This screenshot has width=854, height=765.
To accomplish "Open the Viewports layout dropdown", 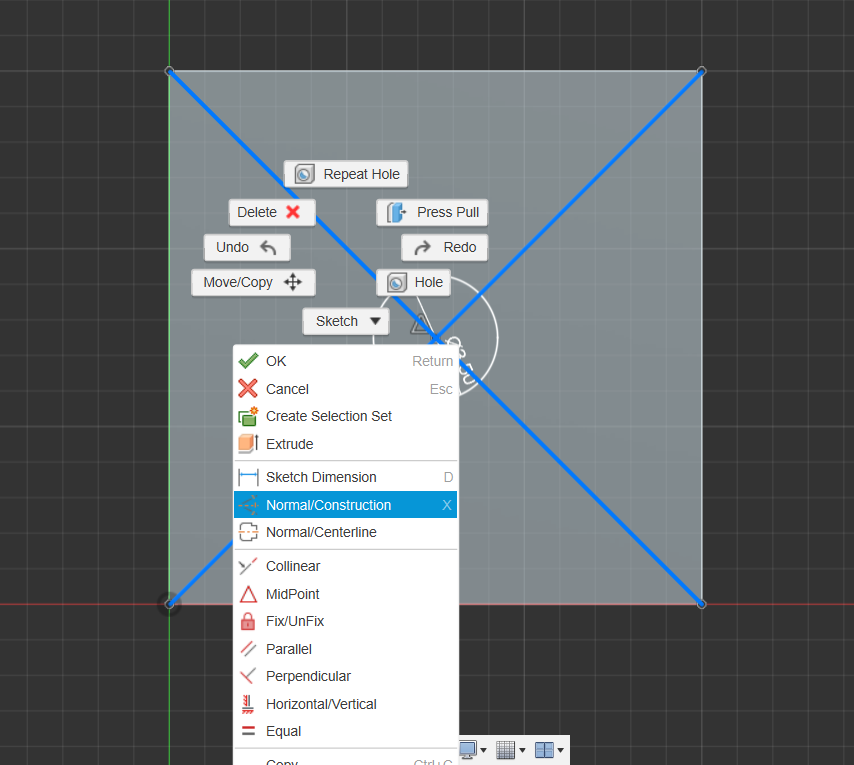I will click(x=549, y=749).
